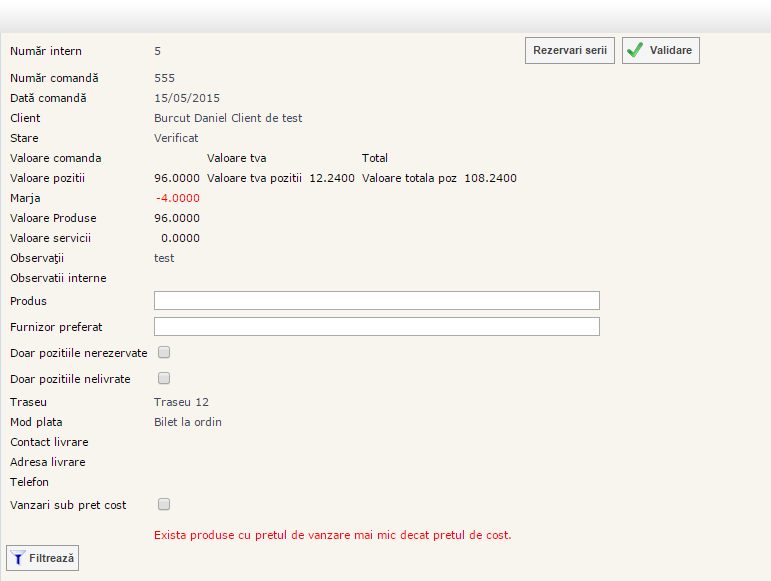Select order number 555

click(164, 78)
